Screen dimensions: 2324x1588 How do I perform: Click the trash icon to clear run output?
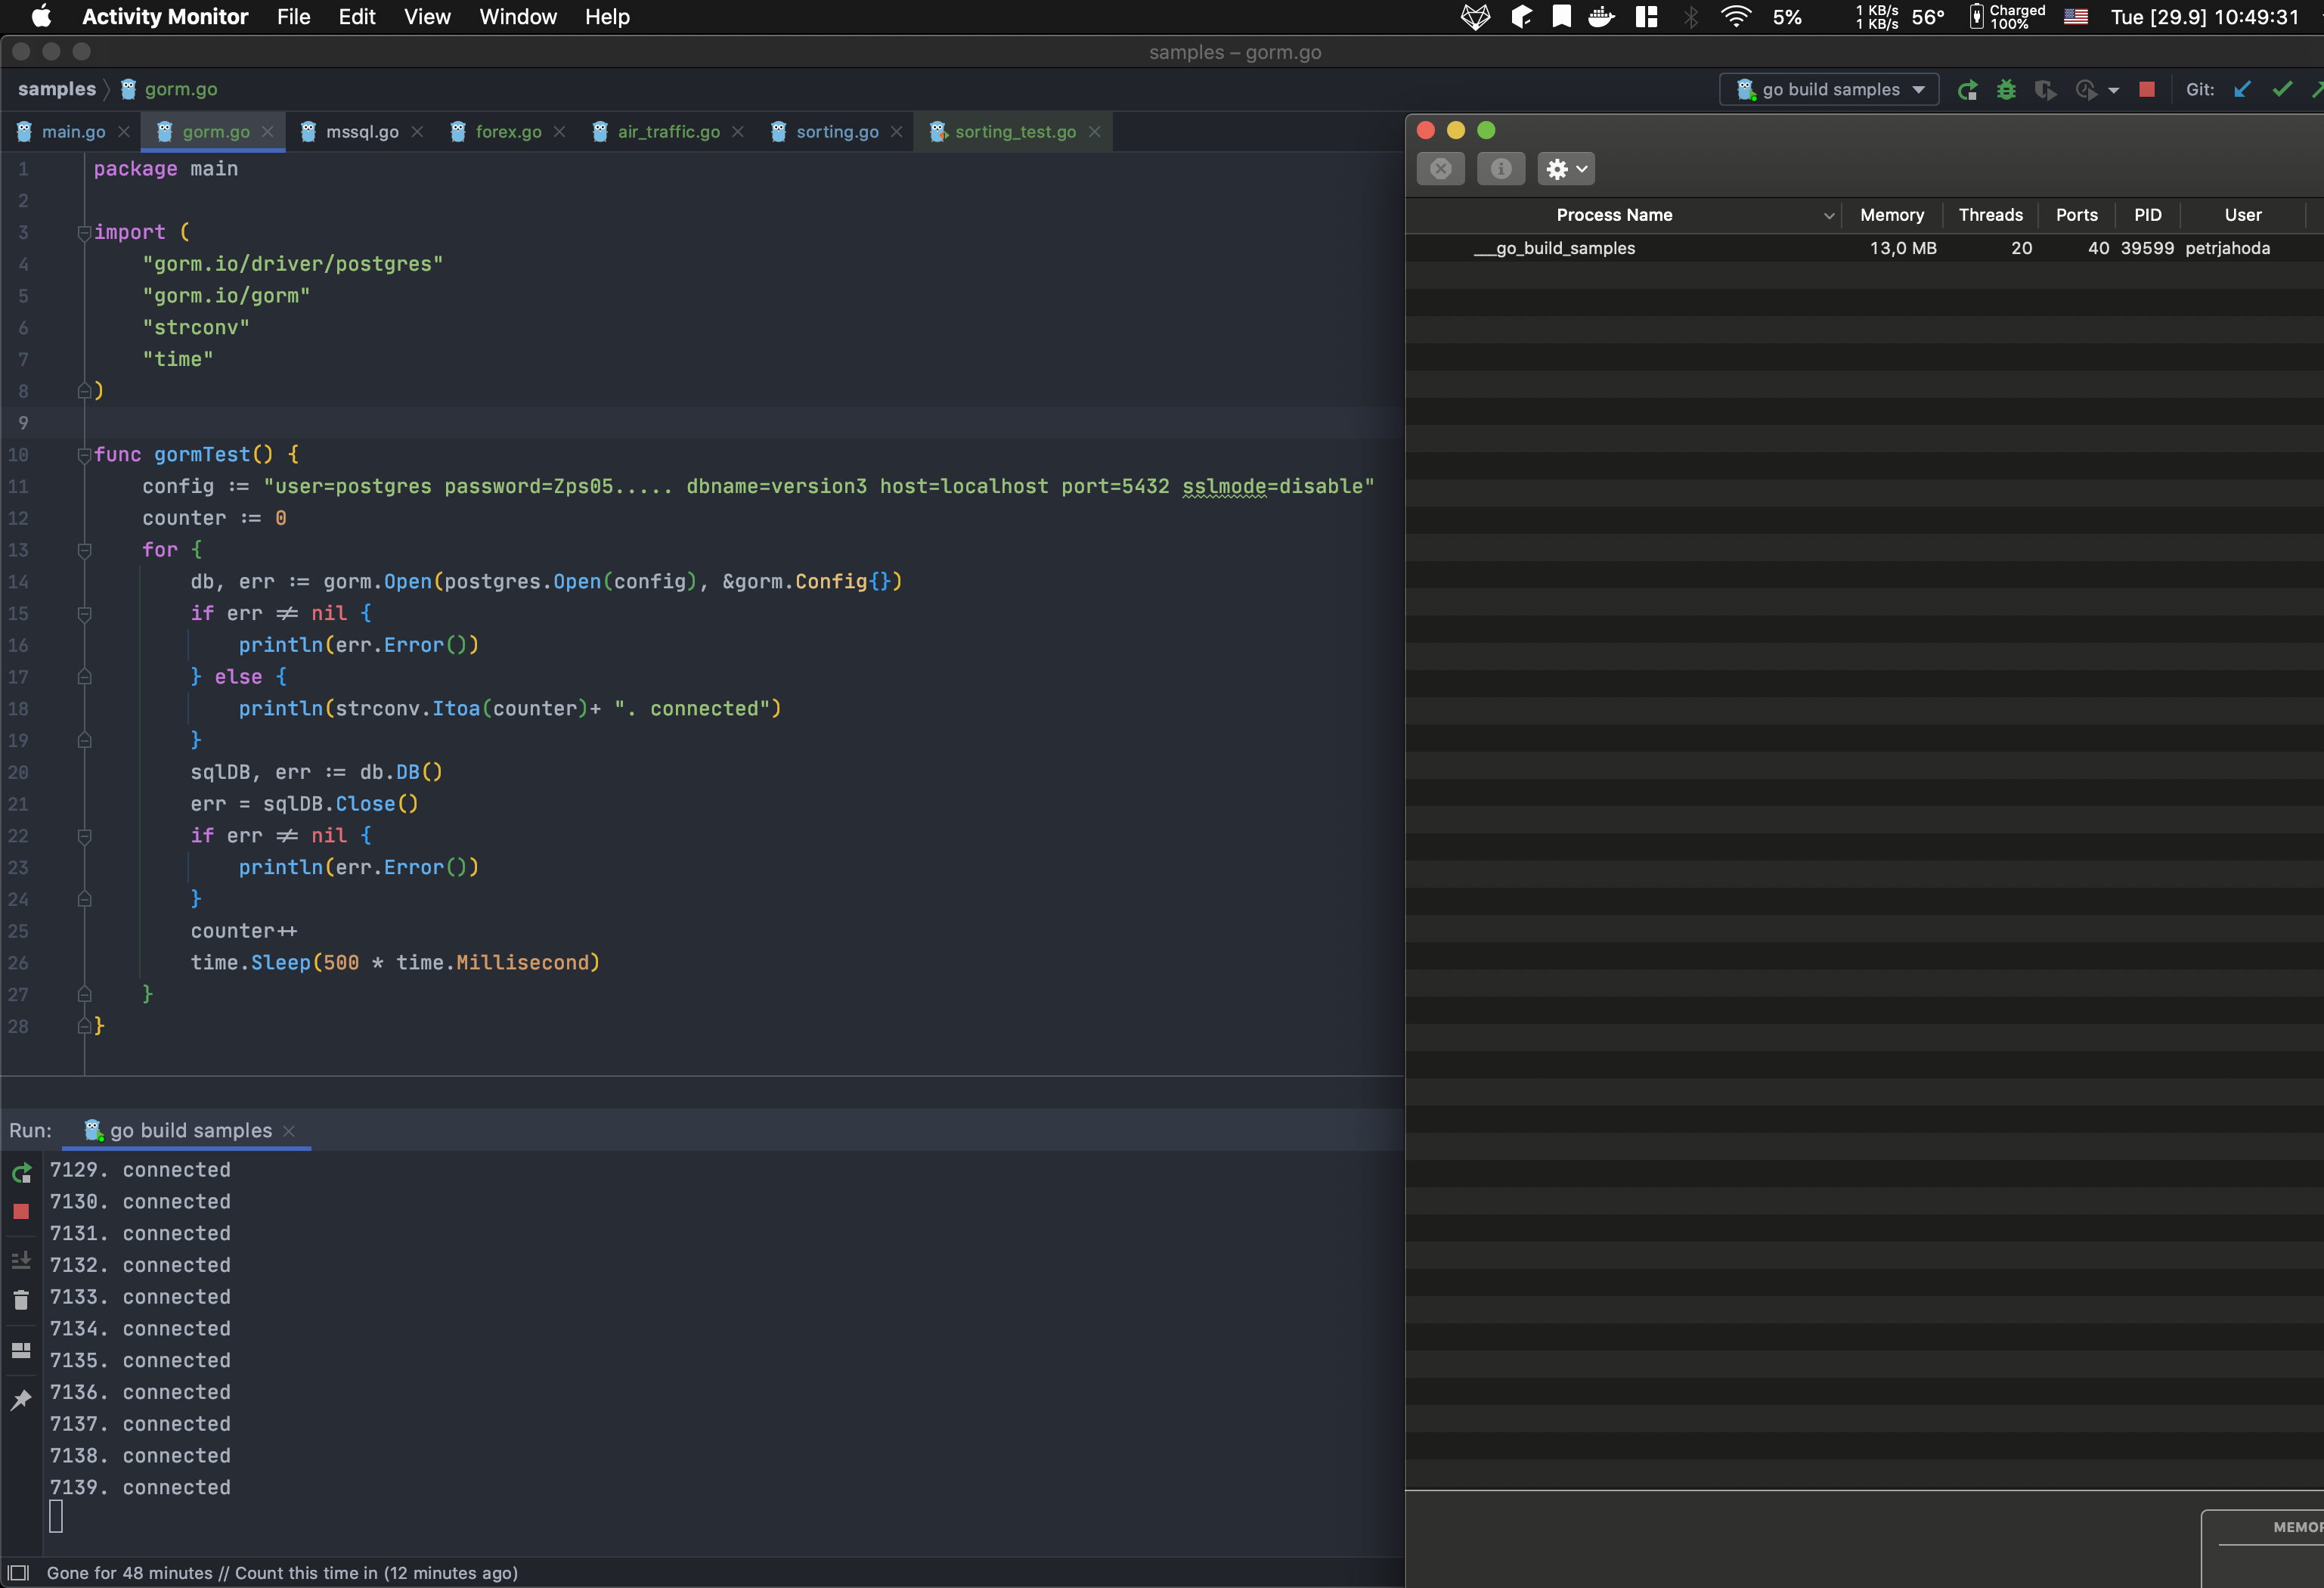pyautogui.click(x=21, y=1300)
